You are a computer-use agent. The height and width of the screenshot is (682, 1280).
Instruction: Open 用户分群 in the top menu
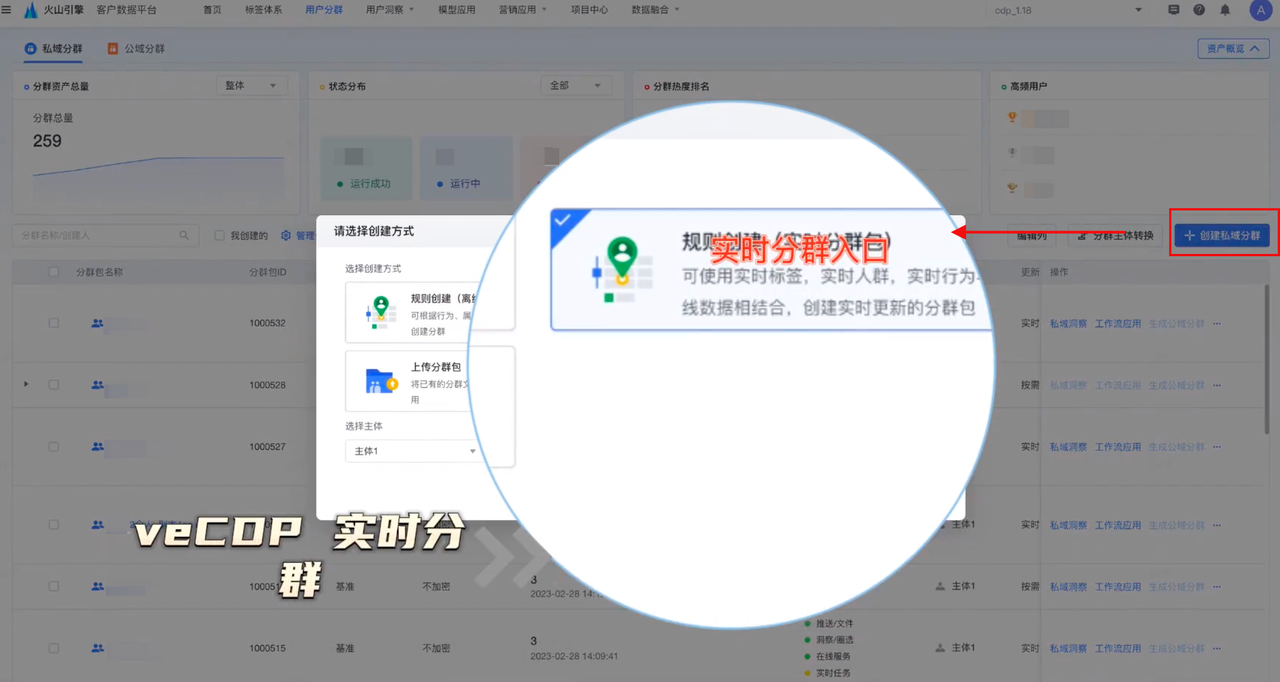pyautogui.click(x=324, y=10)
